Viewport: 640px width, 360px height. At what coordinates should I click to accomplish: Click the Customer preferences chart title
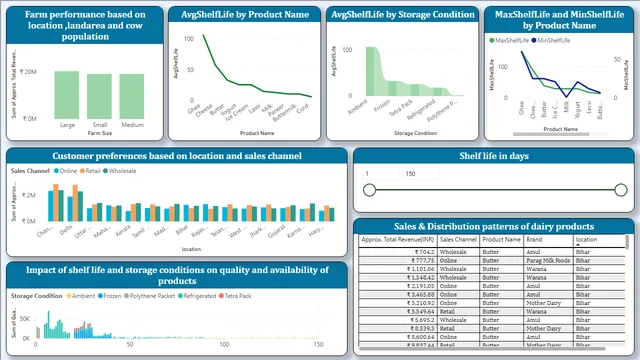click(x=177, y=156)
